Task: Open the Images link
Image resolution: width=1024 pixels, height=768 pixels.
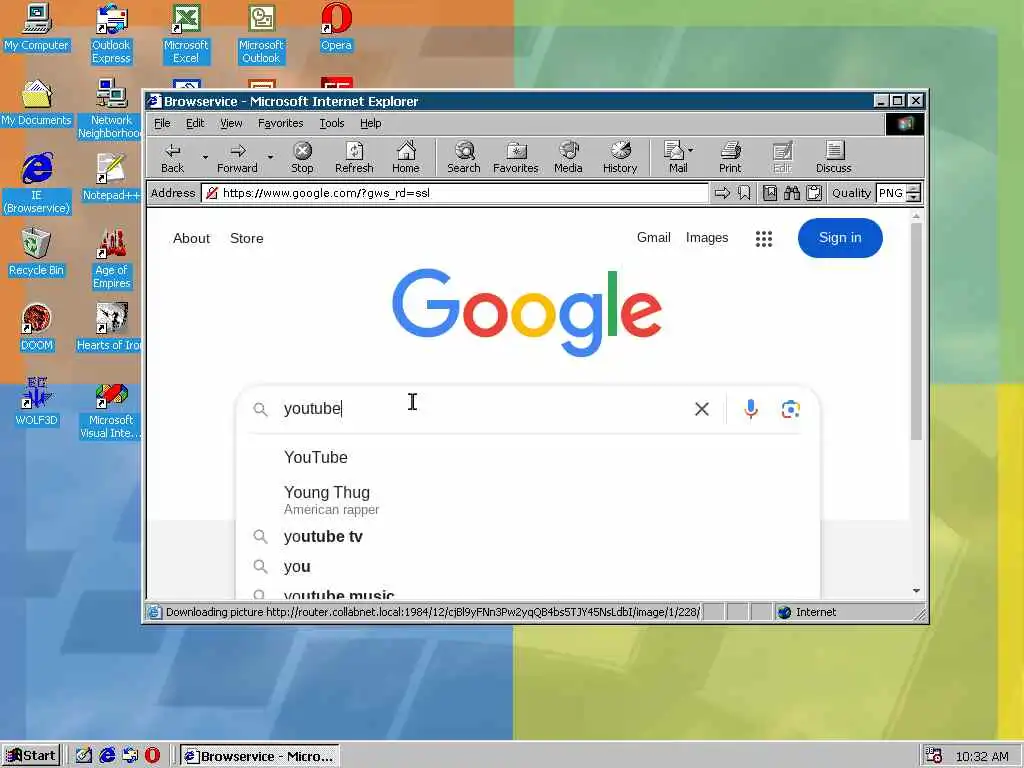Action: pos(707,238)
